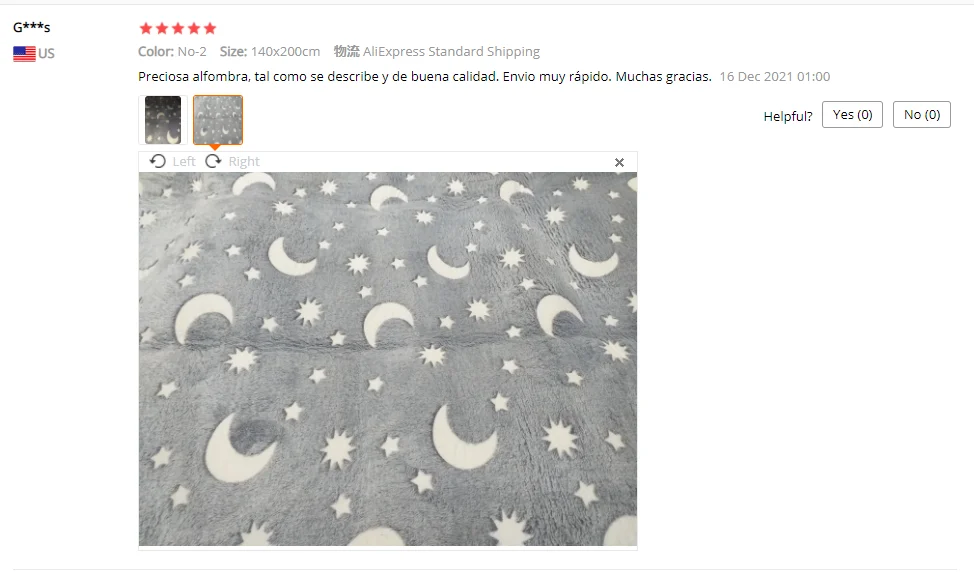Open the dark glow-in-the-dark blanket thumbnail
Viewport: 974px width, 573px height.
tap(163, 120)
